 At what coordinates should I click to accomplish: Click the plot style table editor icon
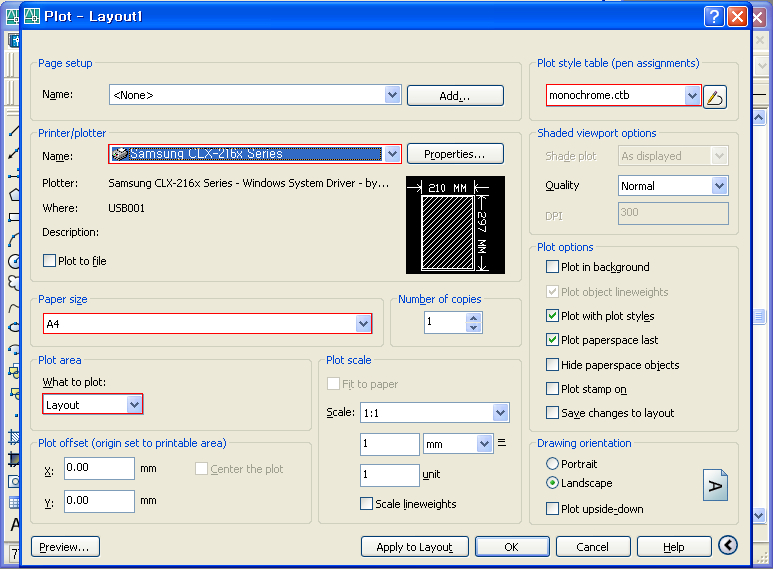pyautogui.click(x=714, y=96)
